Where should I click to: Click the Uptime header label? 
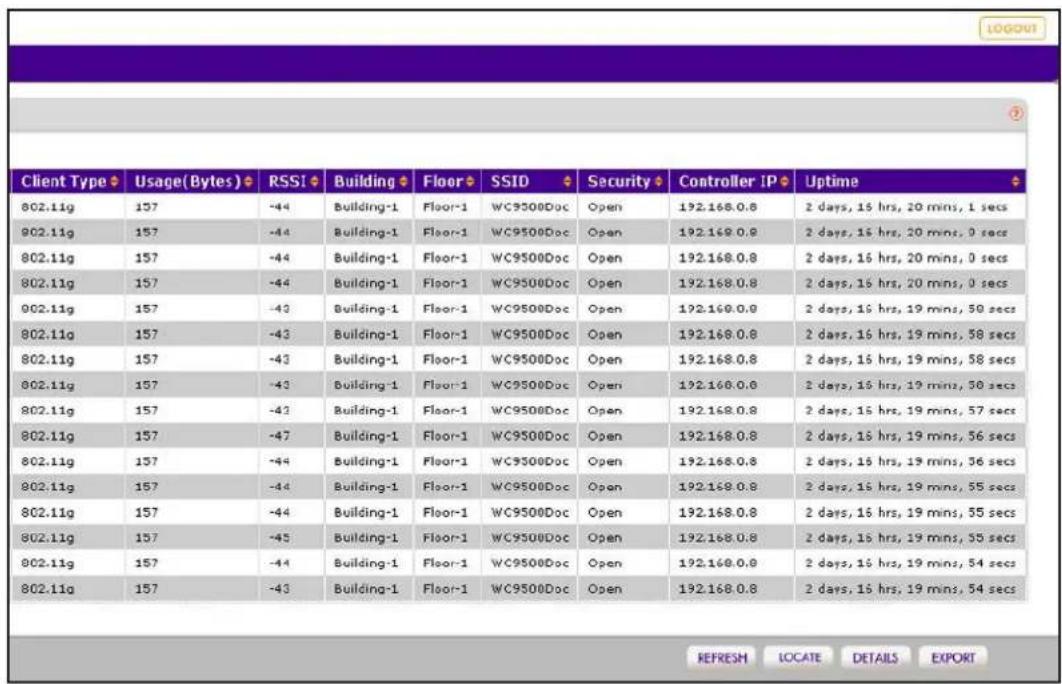tap(831, 181)
